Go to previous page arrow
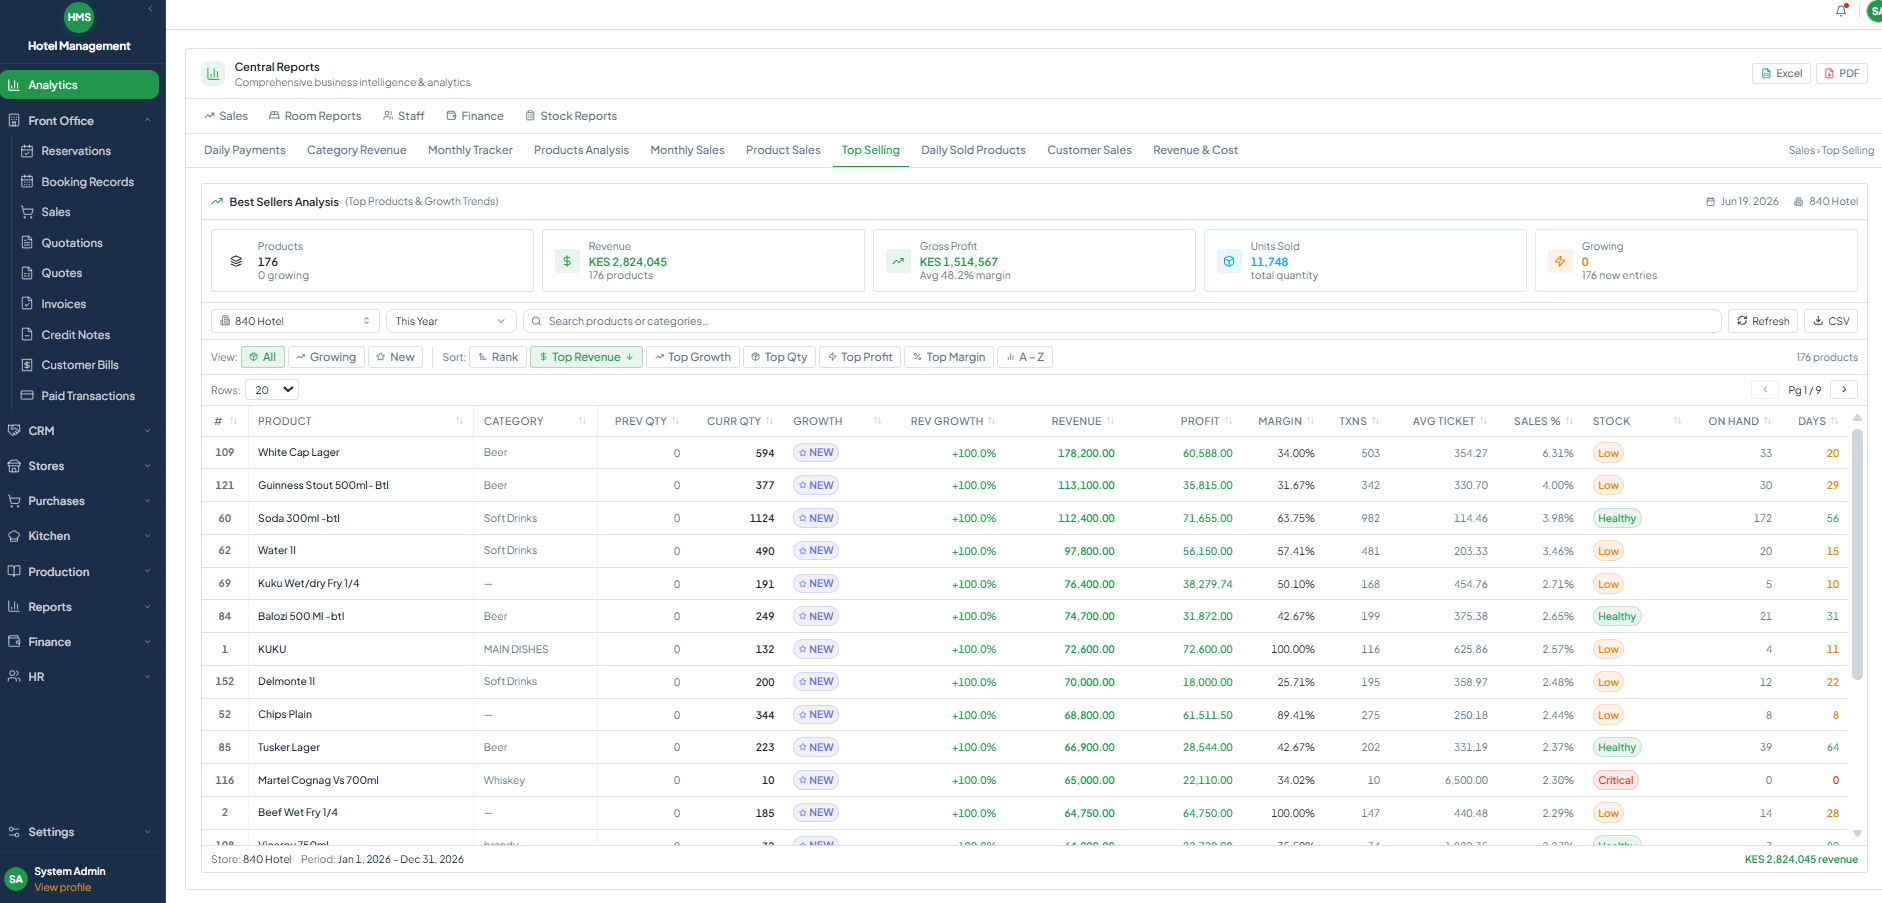This screenshot has width=1882, height=903. tap(1765, 390)
